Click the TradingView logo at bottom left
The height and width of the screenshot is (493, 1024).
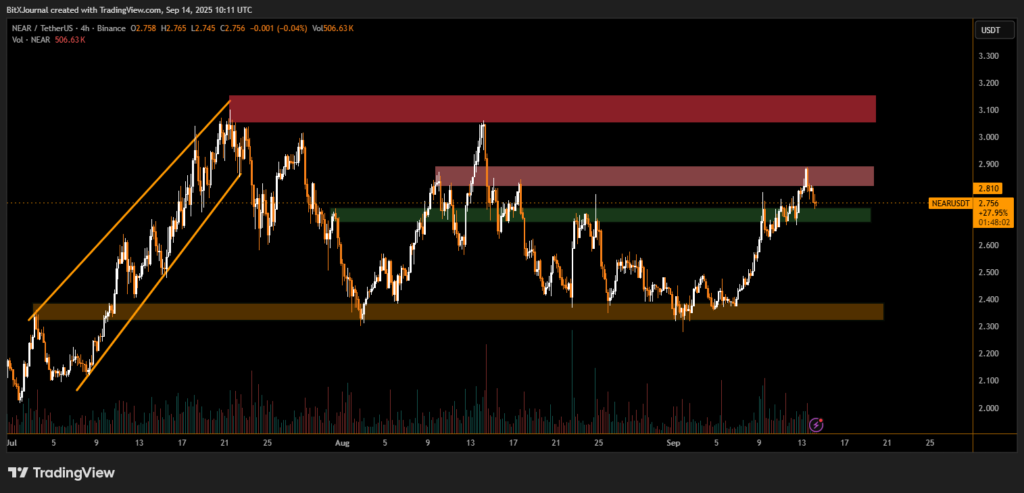[x=61, y=472]
